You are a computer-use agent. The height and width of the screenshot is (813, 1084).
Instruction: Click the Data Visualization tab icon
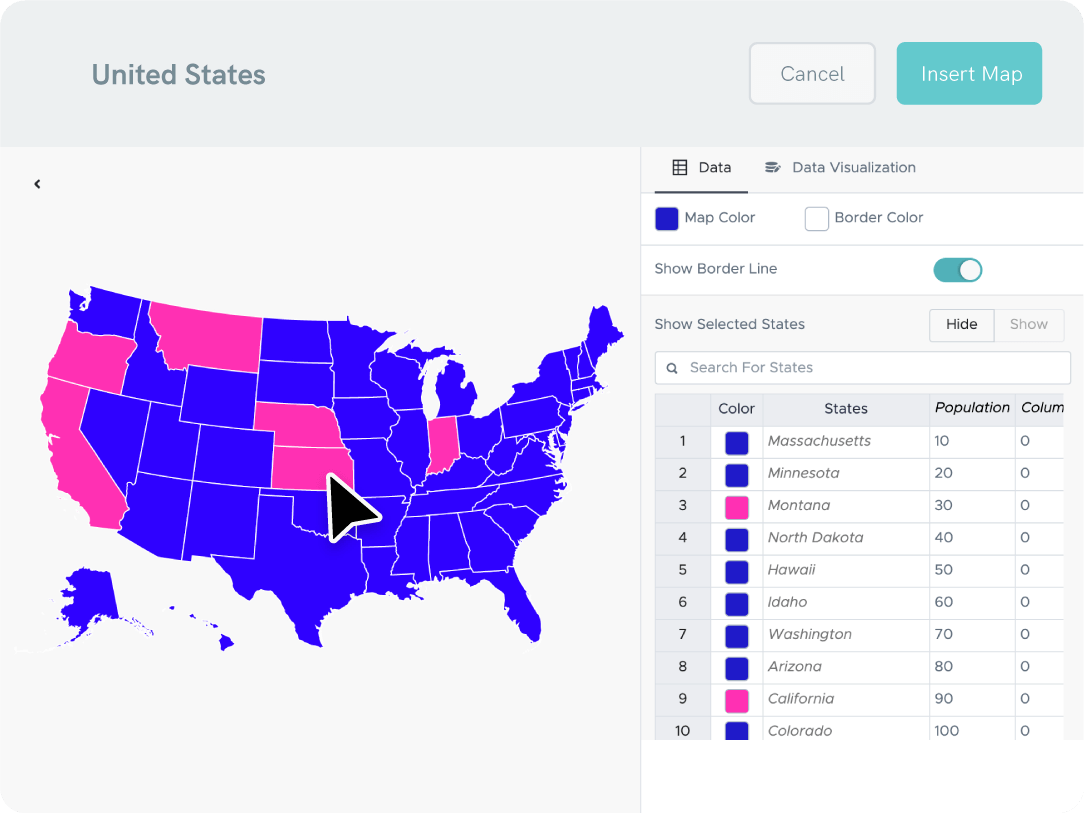click(x=772, y=168)
